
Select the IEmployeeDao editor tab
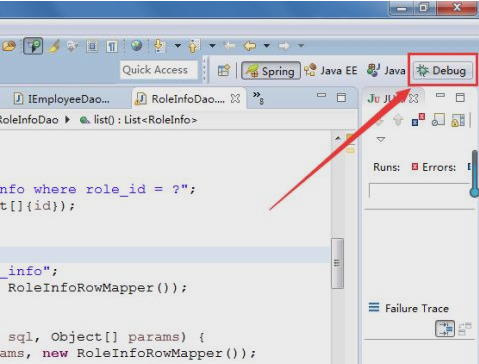62,99
